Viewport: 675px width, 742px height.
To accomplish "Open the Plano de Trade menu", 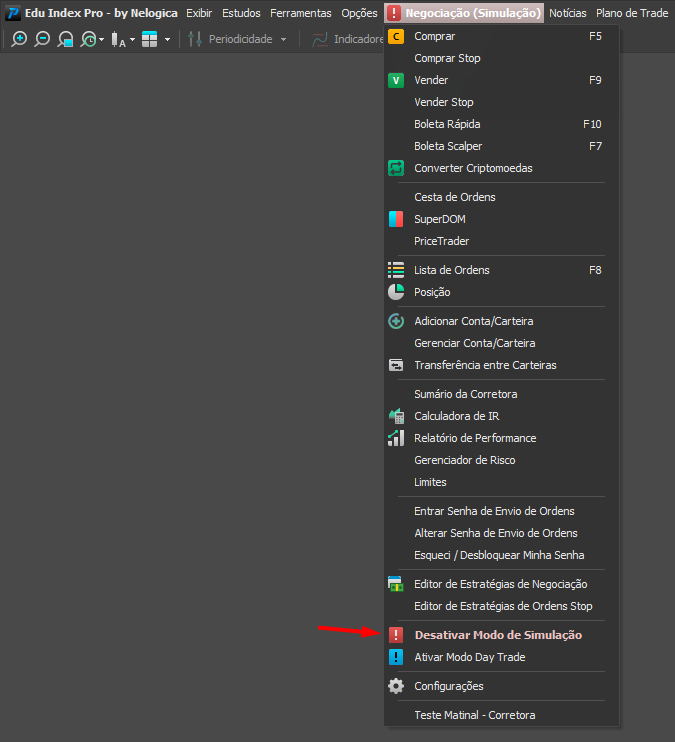I will (x=632, y=13).
